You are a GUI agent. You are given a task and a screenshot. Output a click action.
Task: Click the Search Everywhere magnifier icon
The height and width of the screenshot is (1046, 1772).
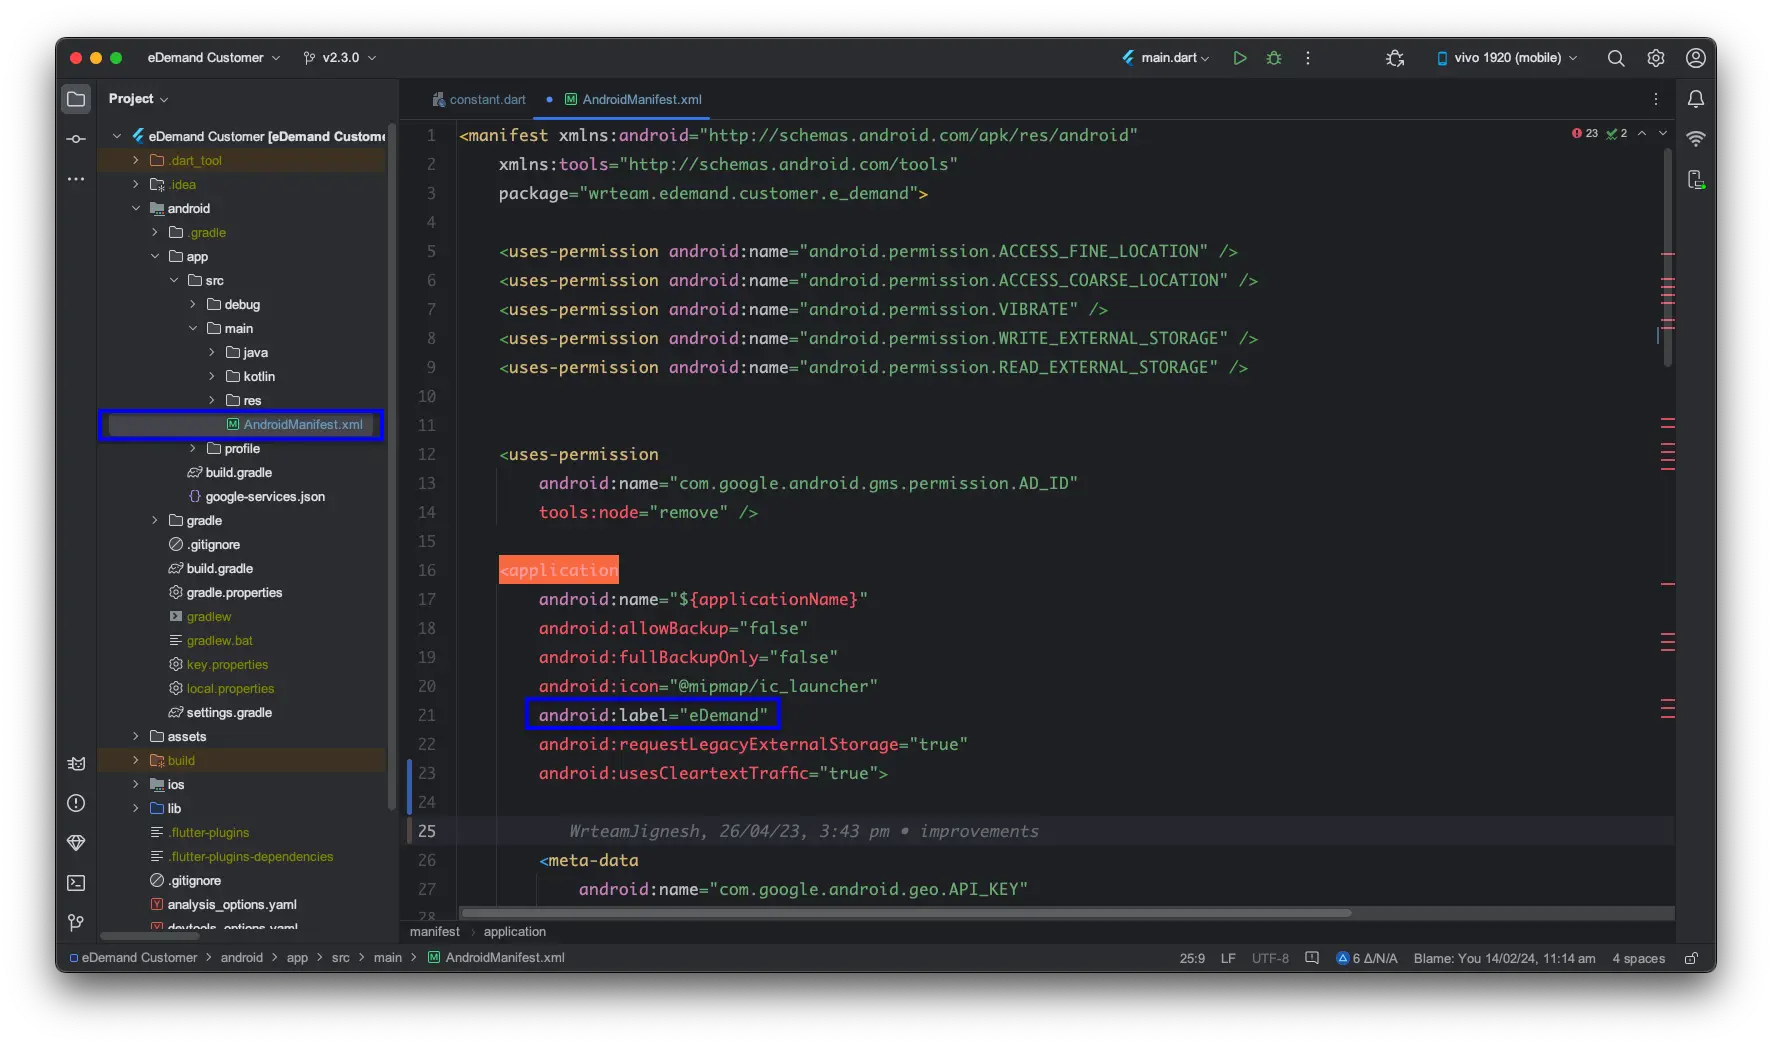point(1616,58)
